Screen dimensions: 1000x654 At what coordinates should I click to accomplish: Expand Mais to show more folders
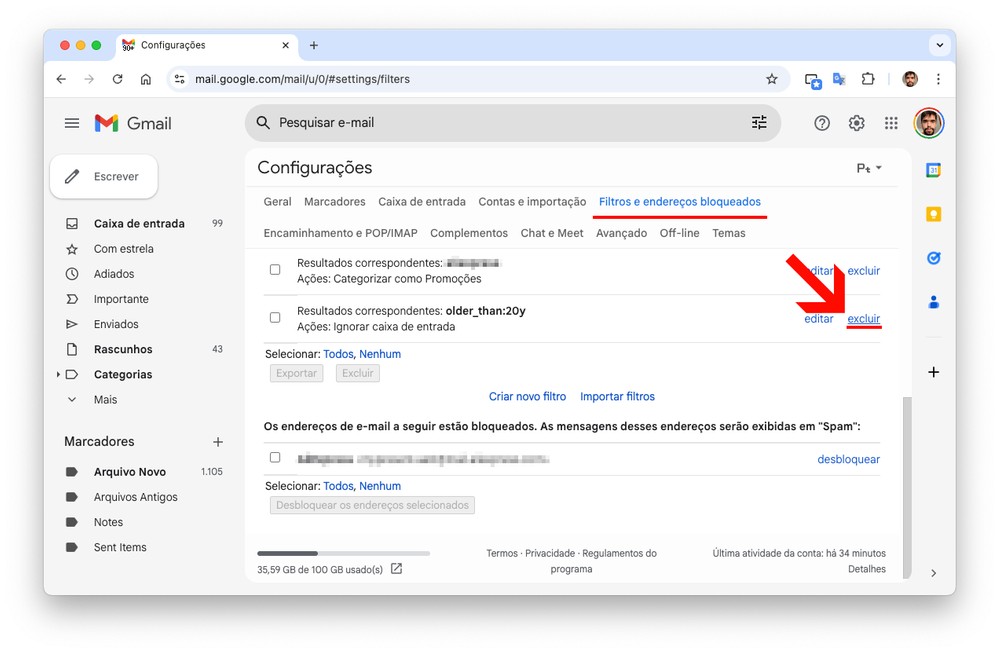pyautogui.click(x=72, y=400)
